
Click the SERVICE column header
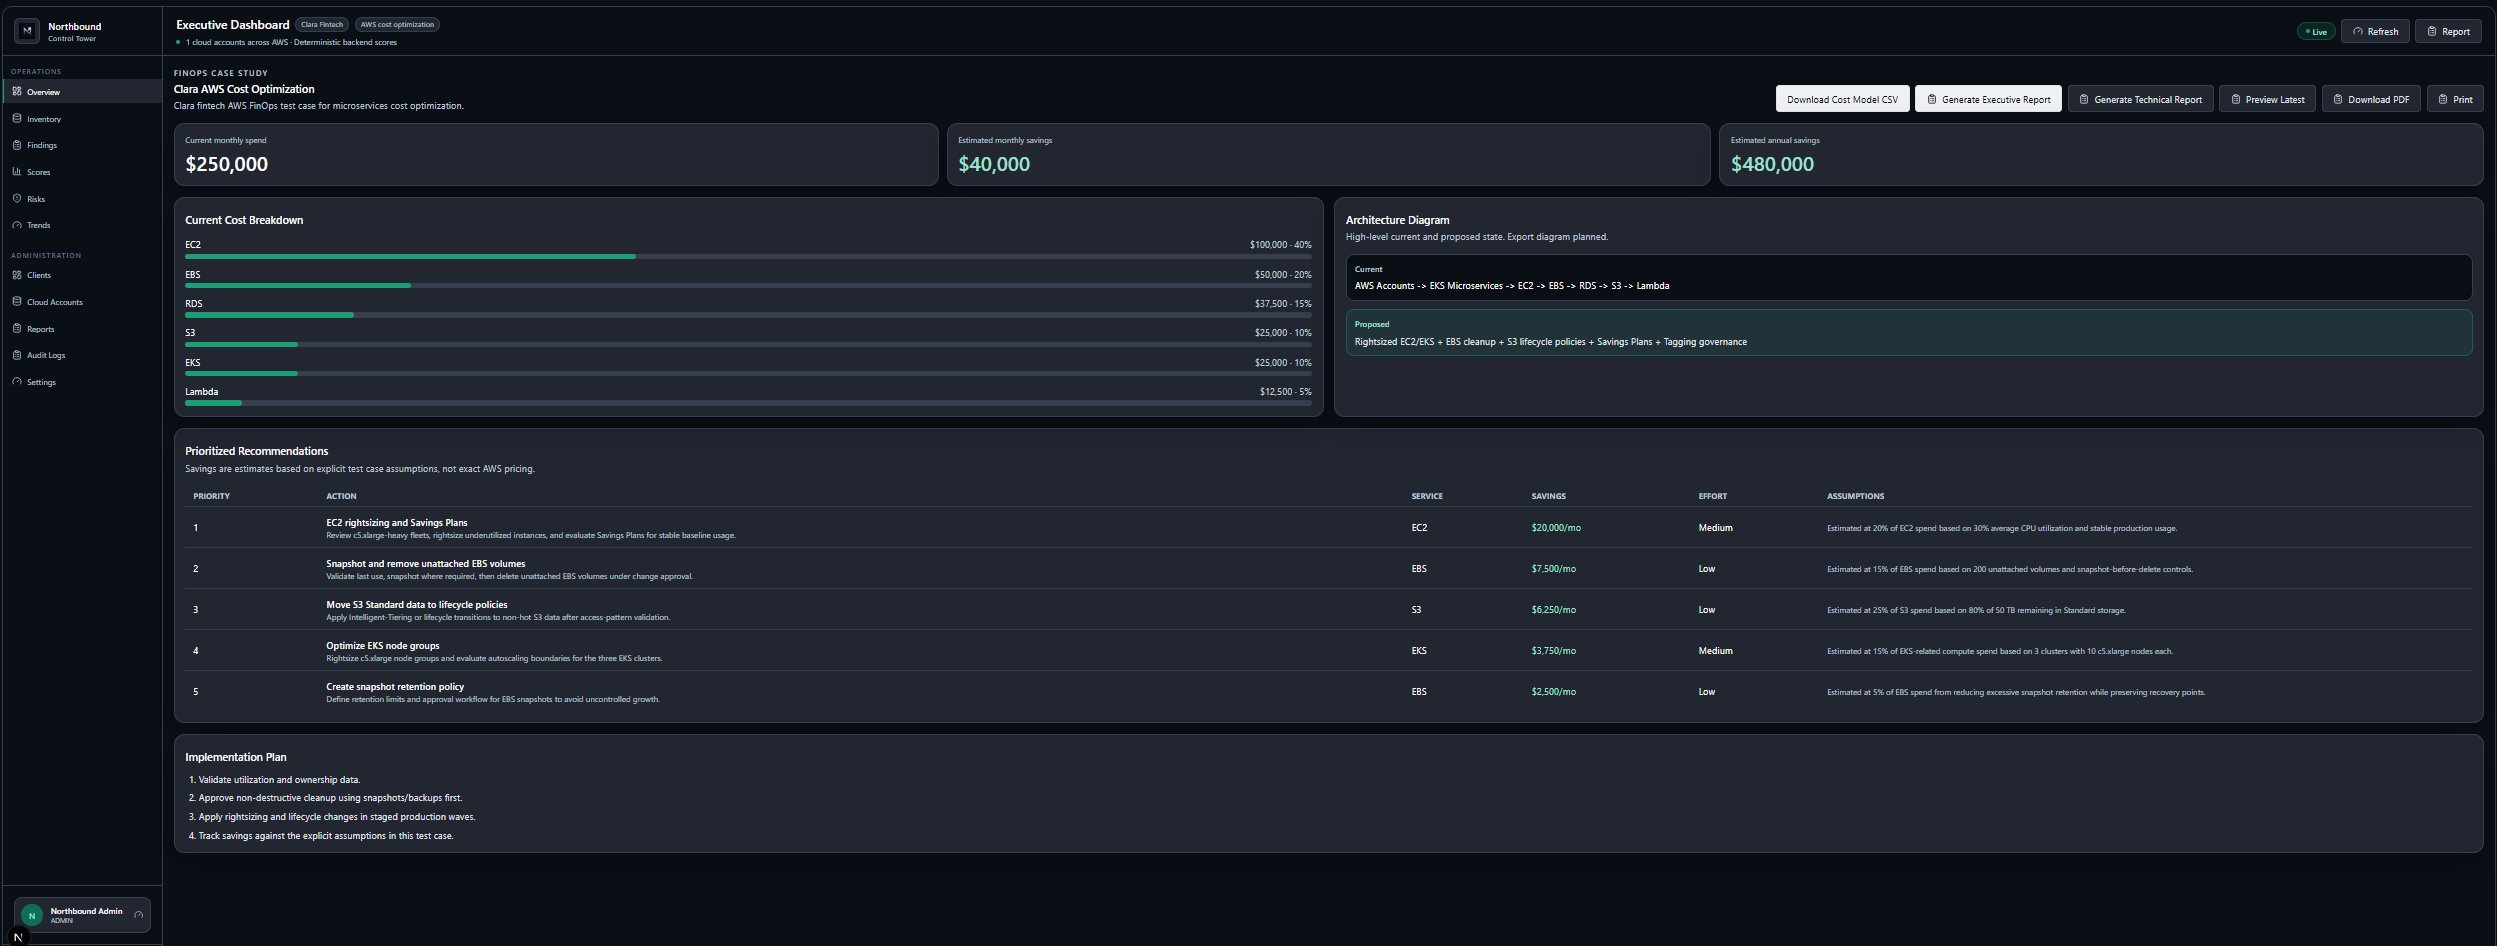coord(1427,496)
